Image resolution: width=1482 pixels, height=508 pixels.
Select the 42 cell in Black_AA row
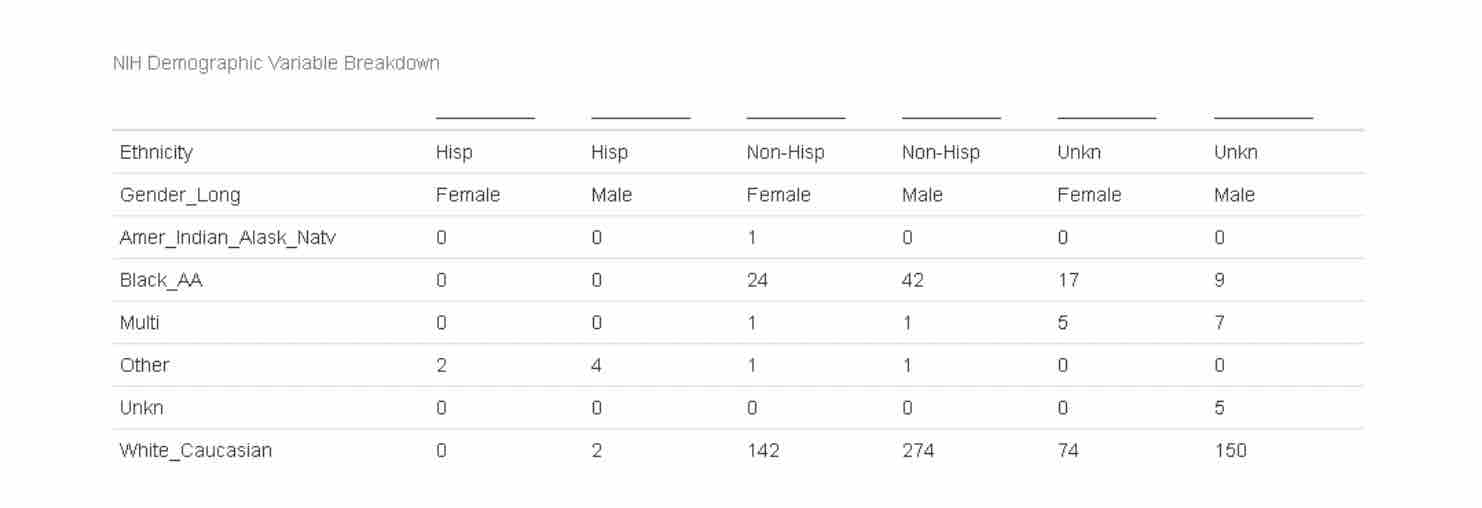pos(913,281)
